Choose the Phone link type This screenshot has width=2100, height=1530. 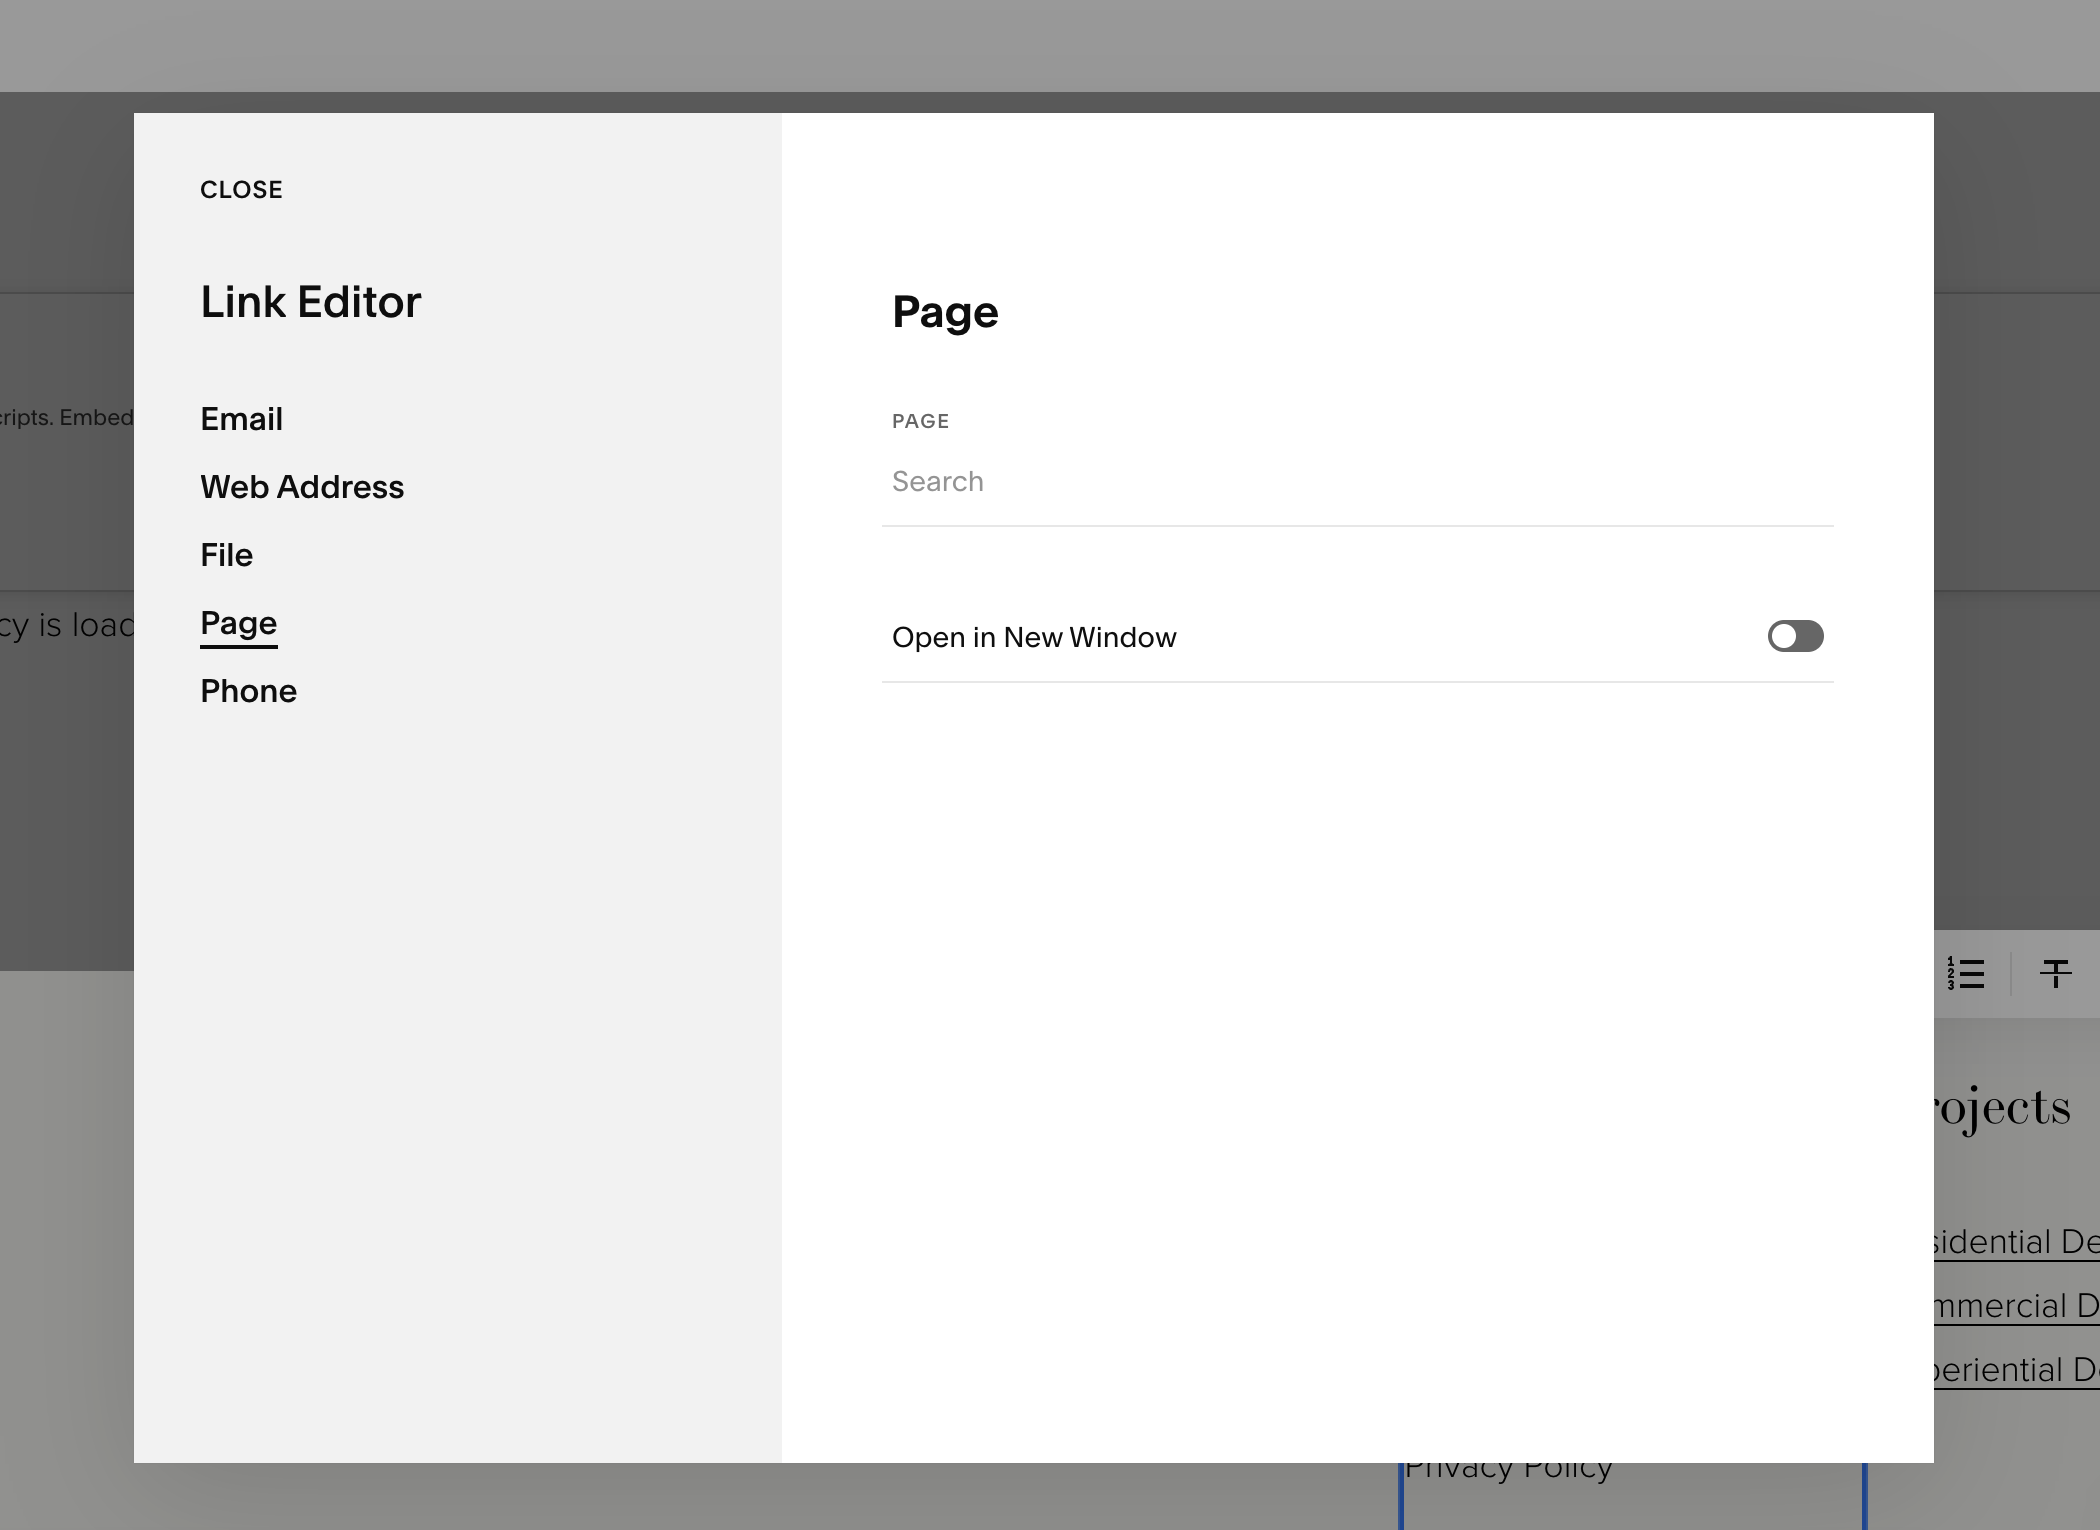[248, 691]
